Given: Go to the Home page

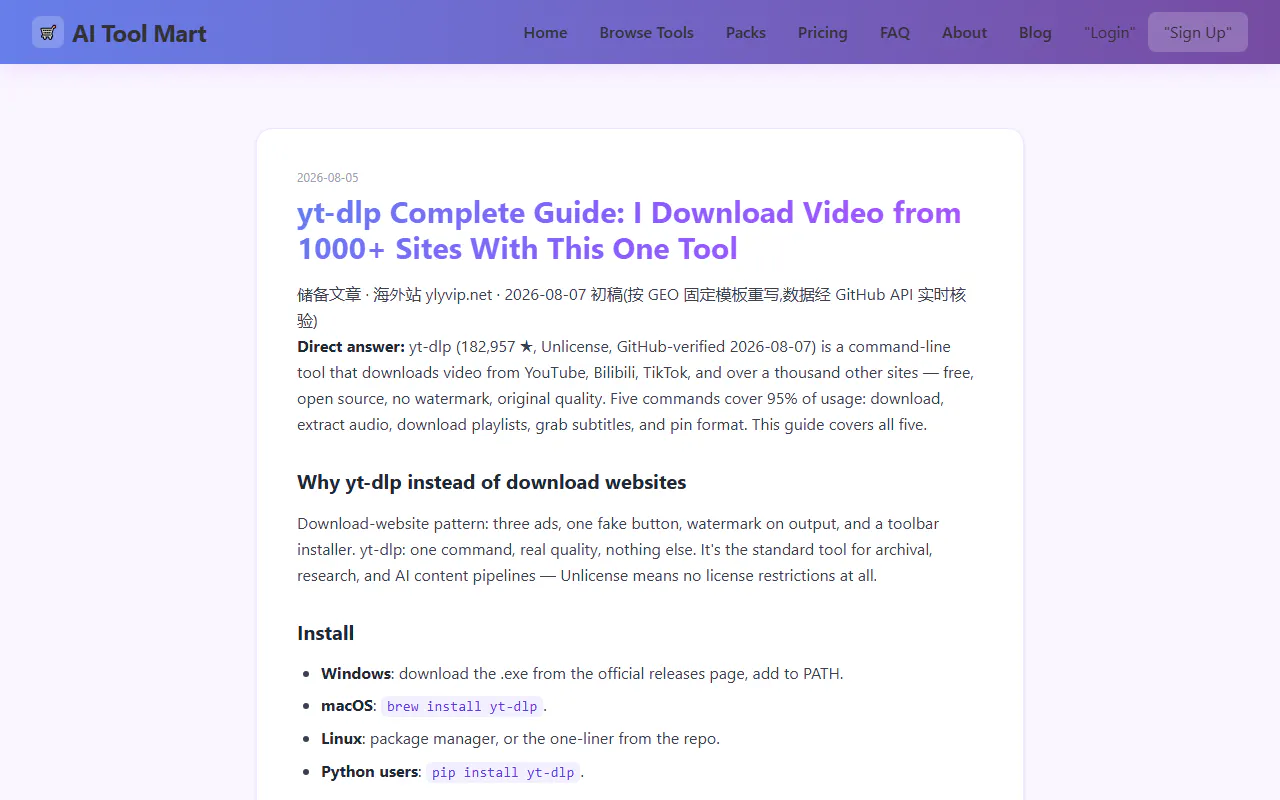Looking at the screenshot, I should [545, 32].
